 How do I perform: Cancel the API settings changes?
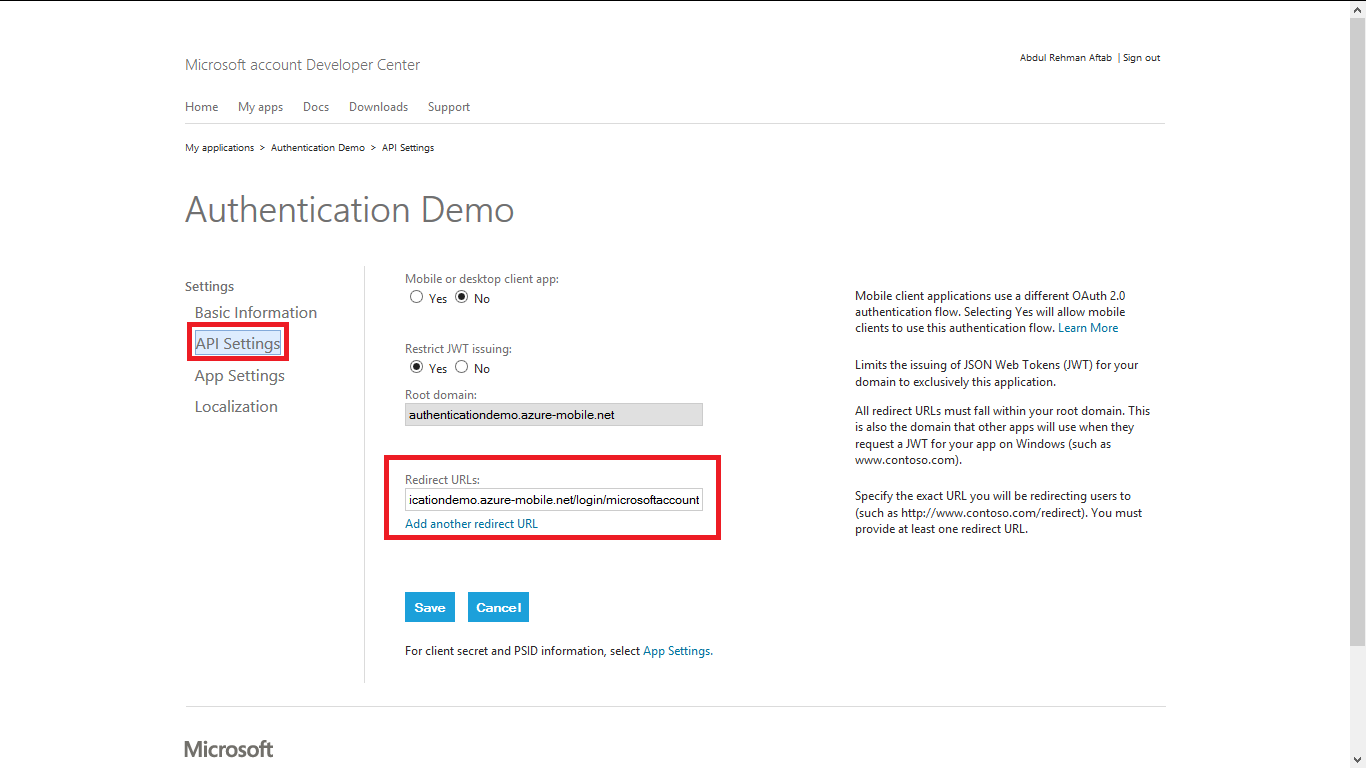click(498, 607)
